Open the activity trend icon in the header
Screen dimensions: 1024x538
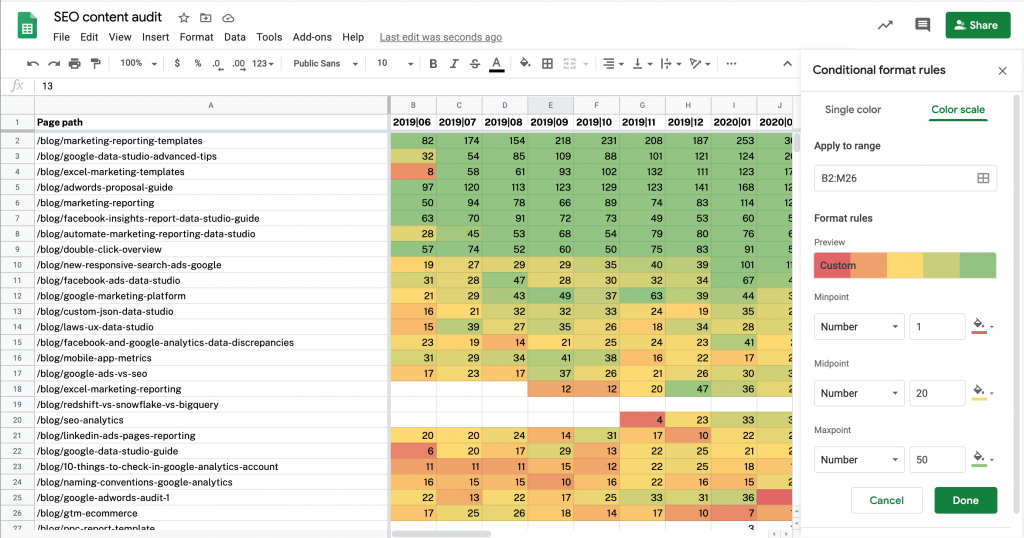(x=885, y=25)
